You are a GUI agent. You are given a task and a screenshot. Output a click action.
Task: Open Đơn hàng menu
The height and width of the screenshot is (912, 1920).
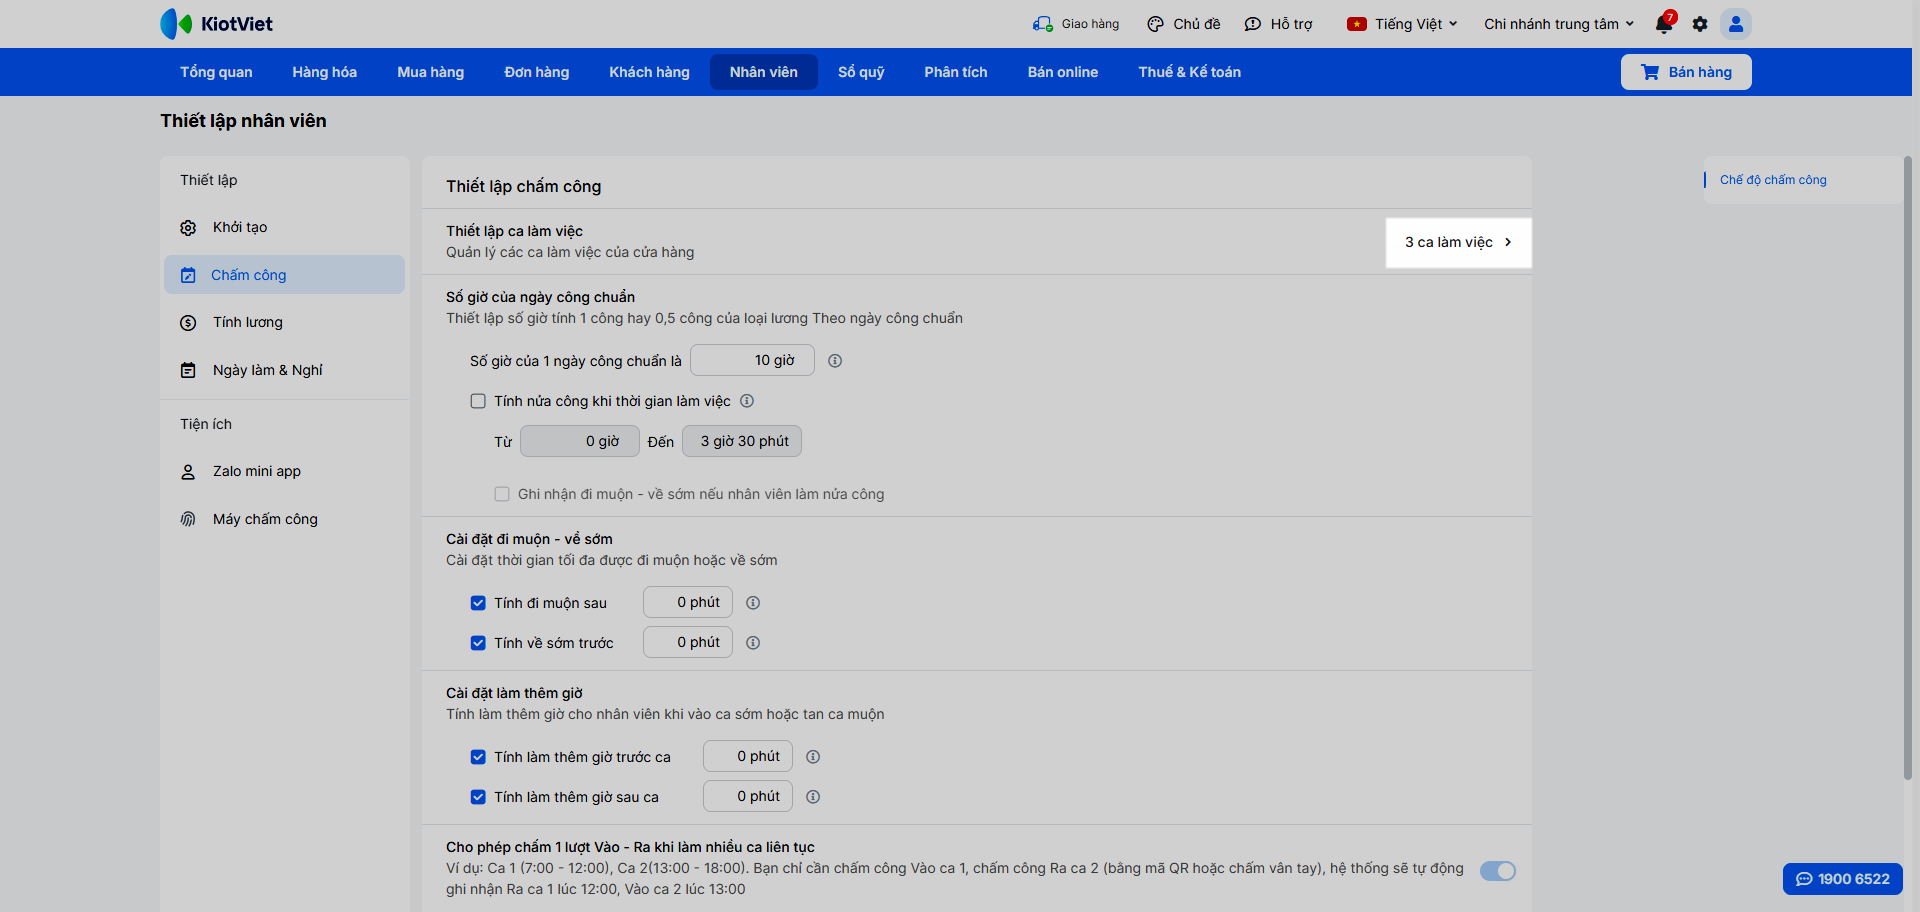536,72
